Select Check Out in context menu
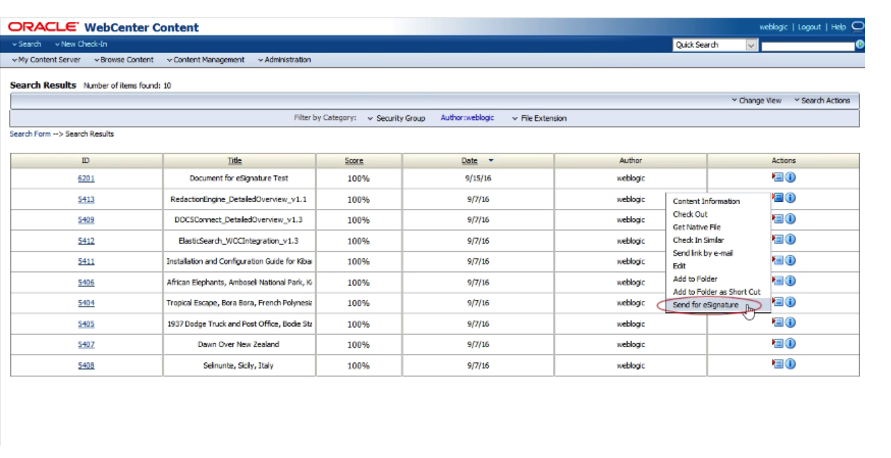The image size is (891, 458). pyautogui.click(x=690, y=214)
